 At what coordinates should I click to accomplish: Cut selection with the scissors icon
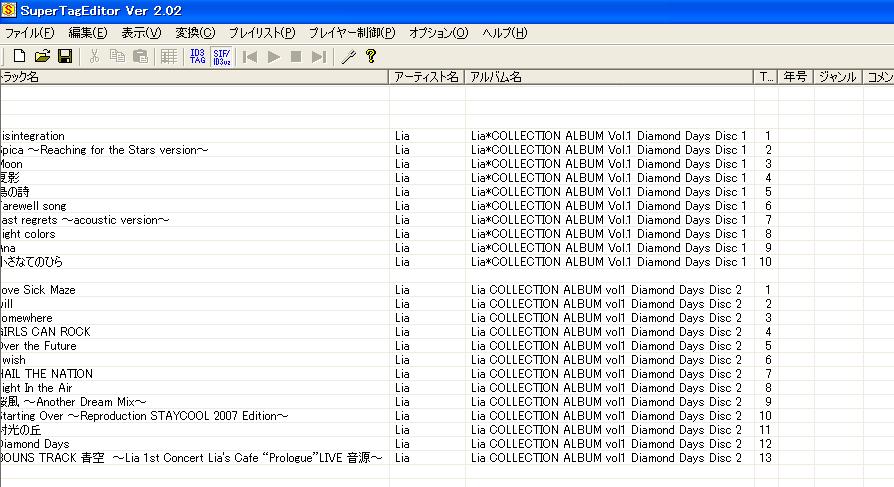95,56
